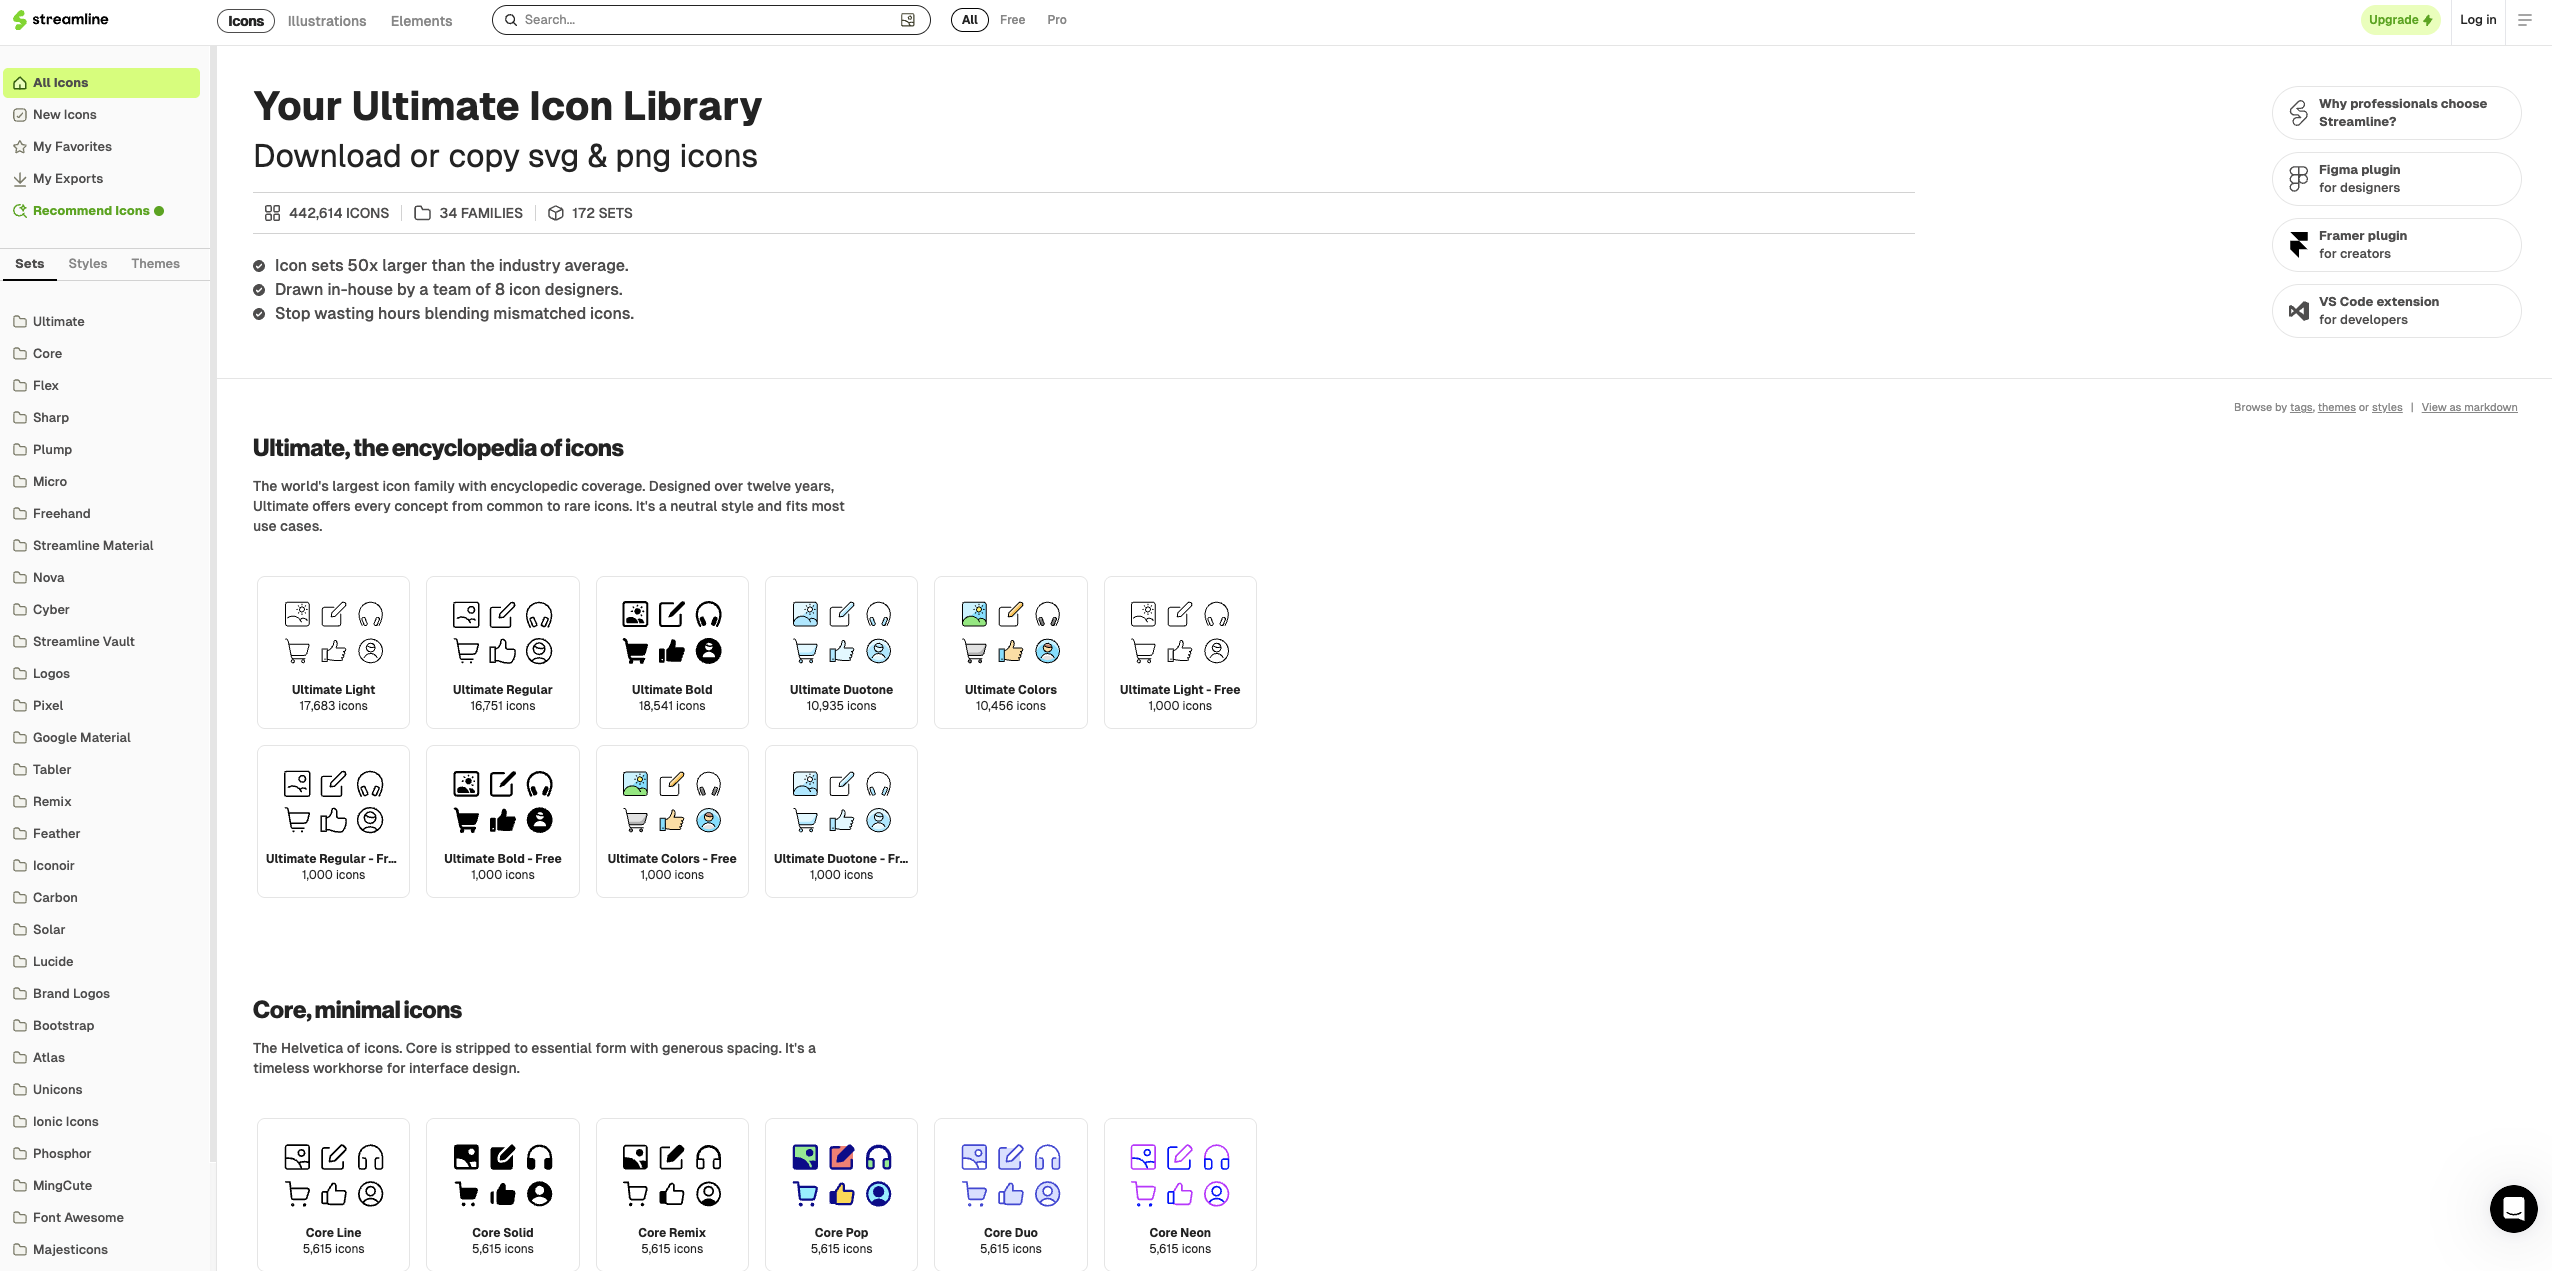Click the folder icon beside 34 FAMILIES
This screenshot has width=2552, height=1271.
(x=422, y=213)
